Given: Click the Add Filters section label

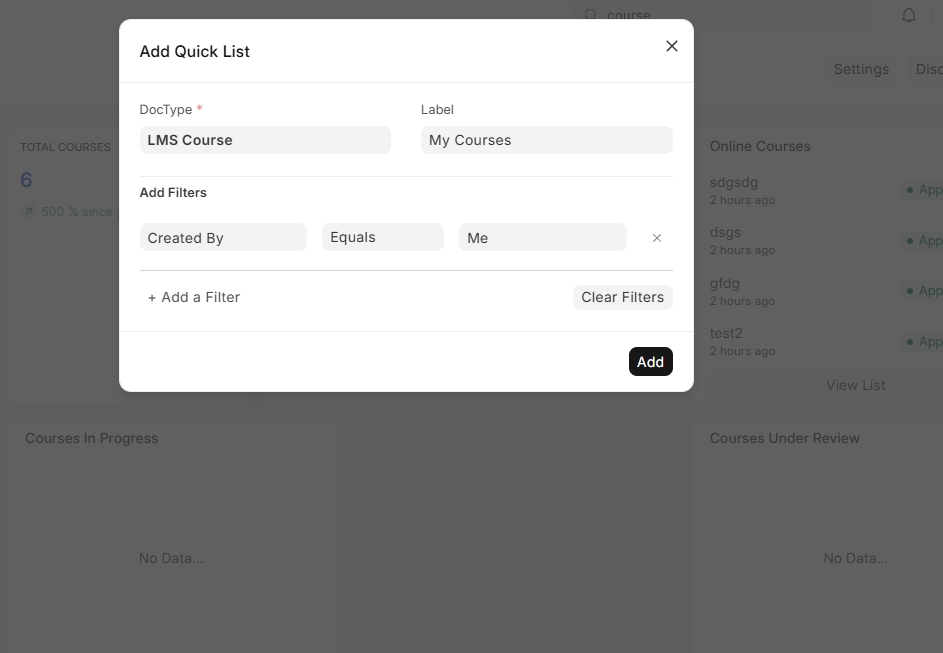Looking at the screenshot, I should click(x=173, y=192).
